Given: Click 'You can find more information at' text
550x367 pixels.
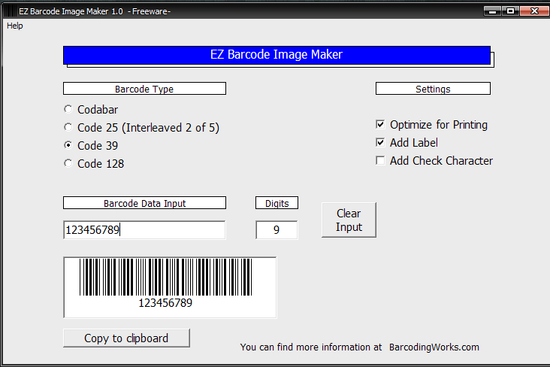Looking at the screenshot, I should [x=311, y=347].
